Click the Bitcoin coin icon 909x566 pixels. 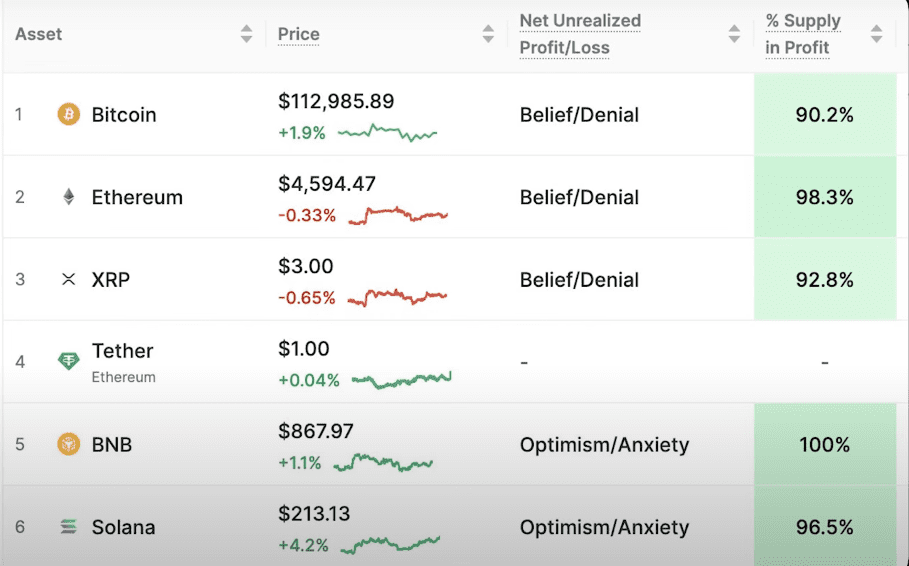click(x=68, y=114)
